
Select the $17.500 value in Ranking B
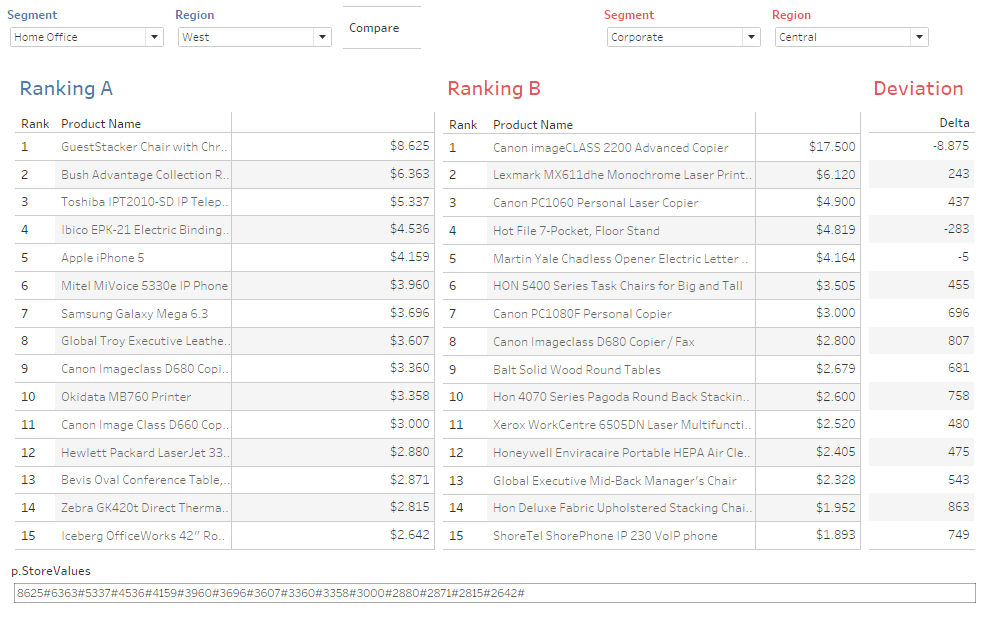pyautogui.click(x=831, y=147)
